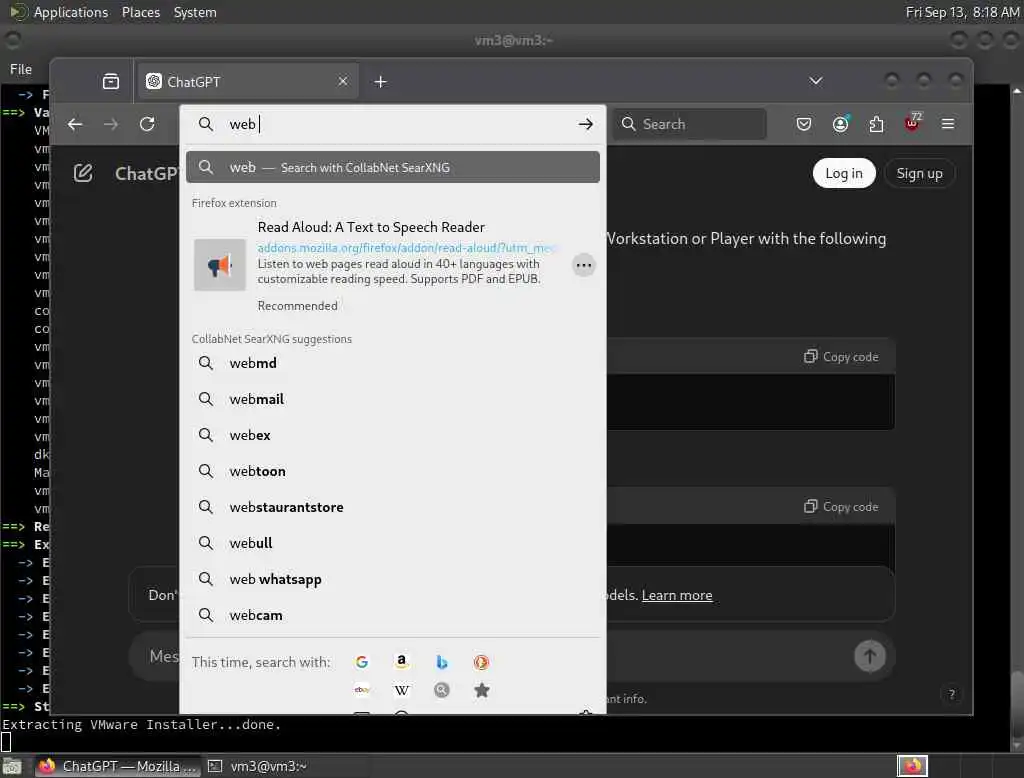Open the System menu
1024x778 pixels.
pyautogui.click(x=195, y=12)
